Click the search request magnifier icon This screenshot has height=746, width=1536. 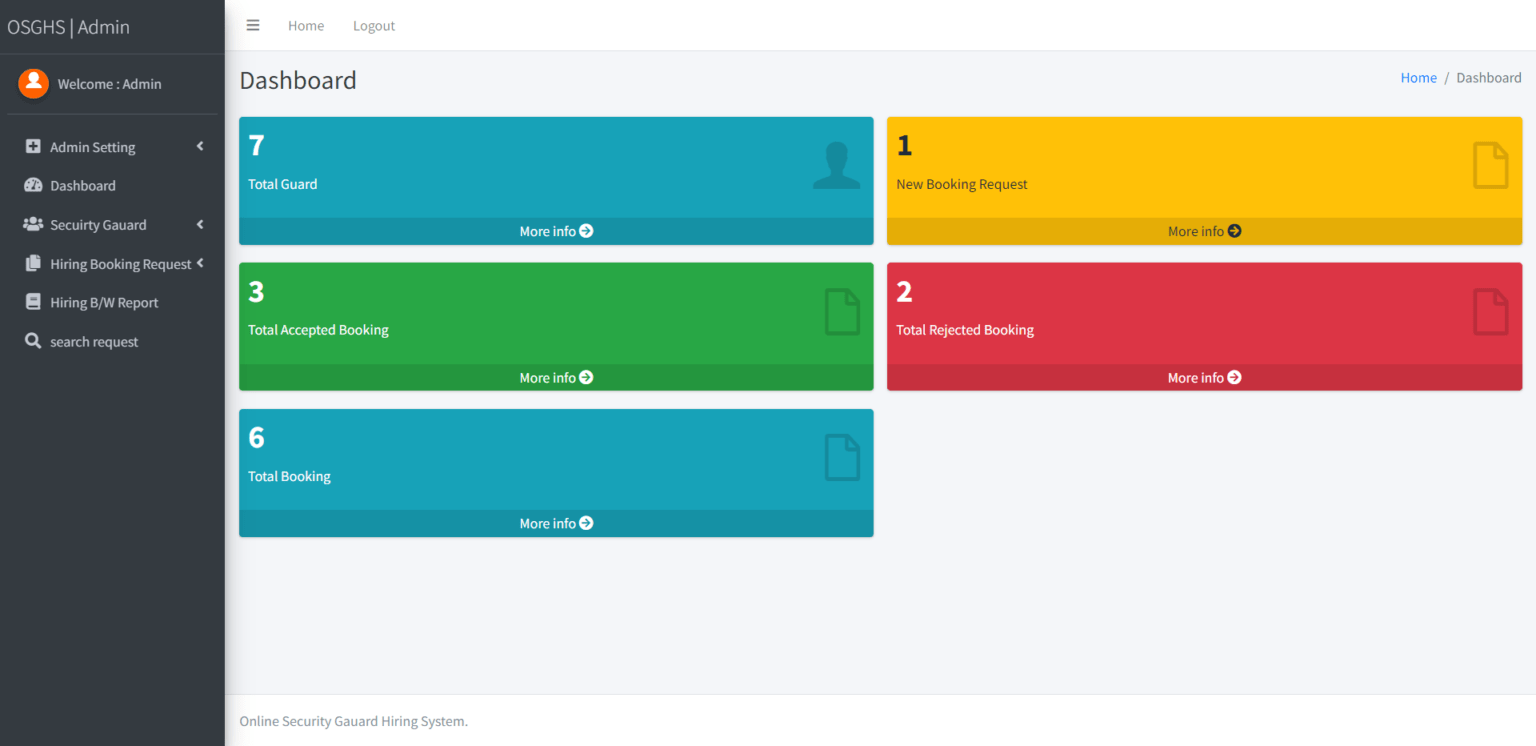[33, 341]
